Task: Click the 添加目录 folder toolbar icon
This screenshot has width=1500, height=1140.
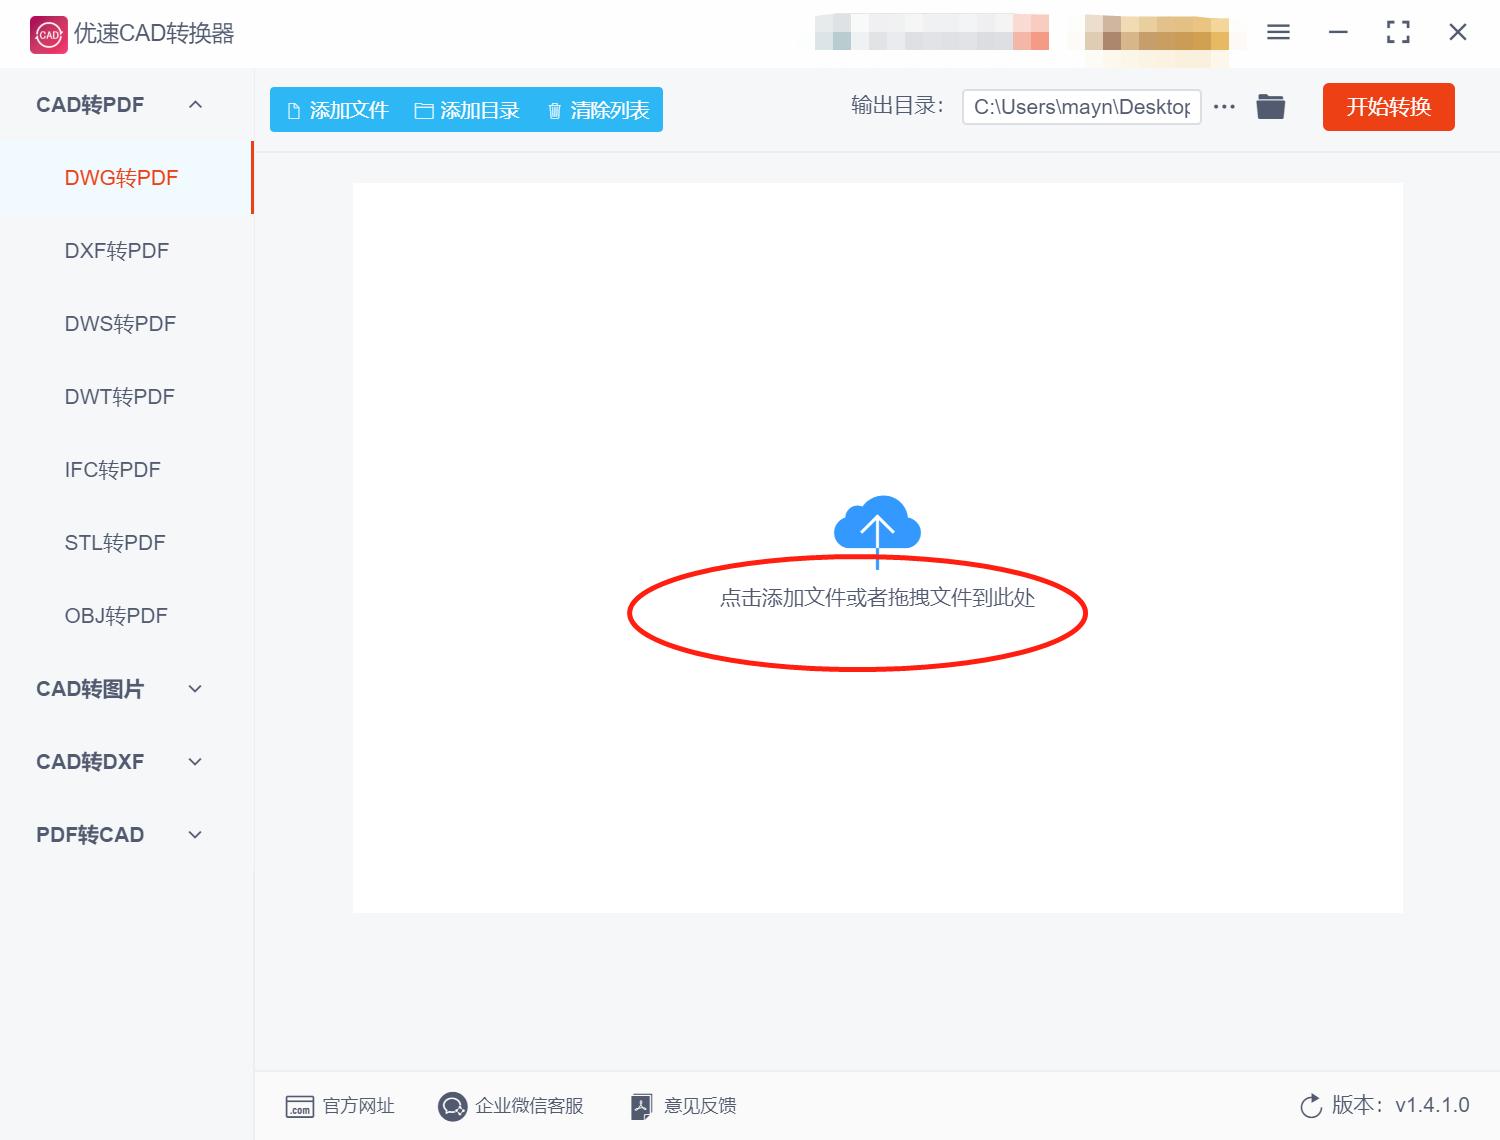Action: click(424, 110)
